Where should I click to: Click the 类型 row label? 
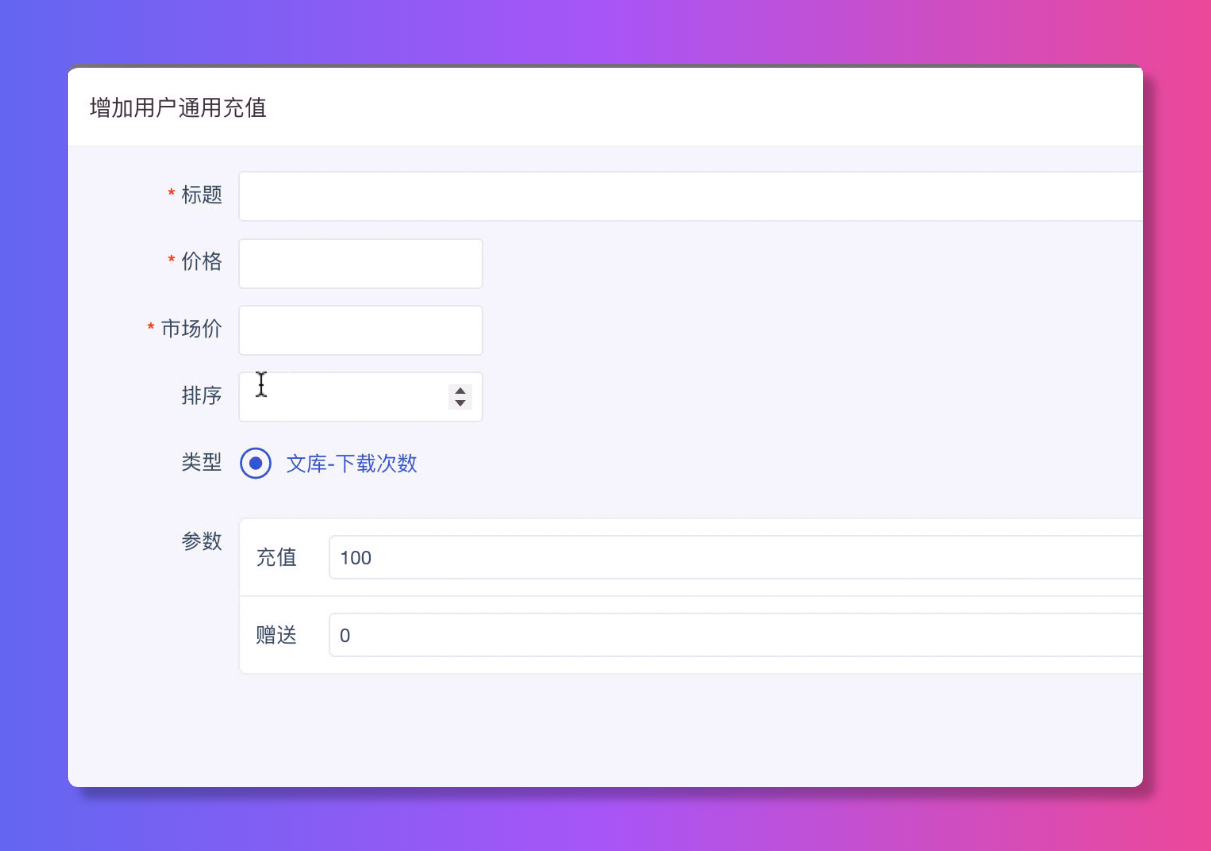tap(201, 463)
